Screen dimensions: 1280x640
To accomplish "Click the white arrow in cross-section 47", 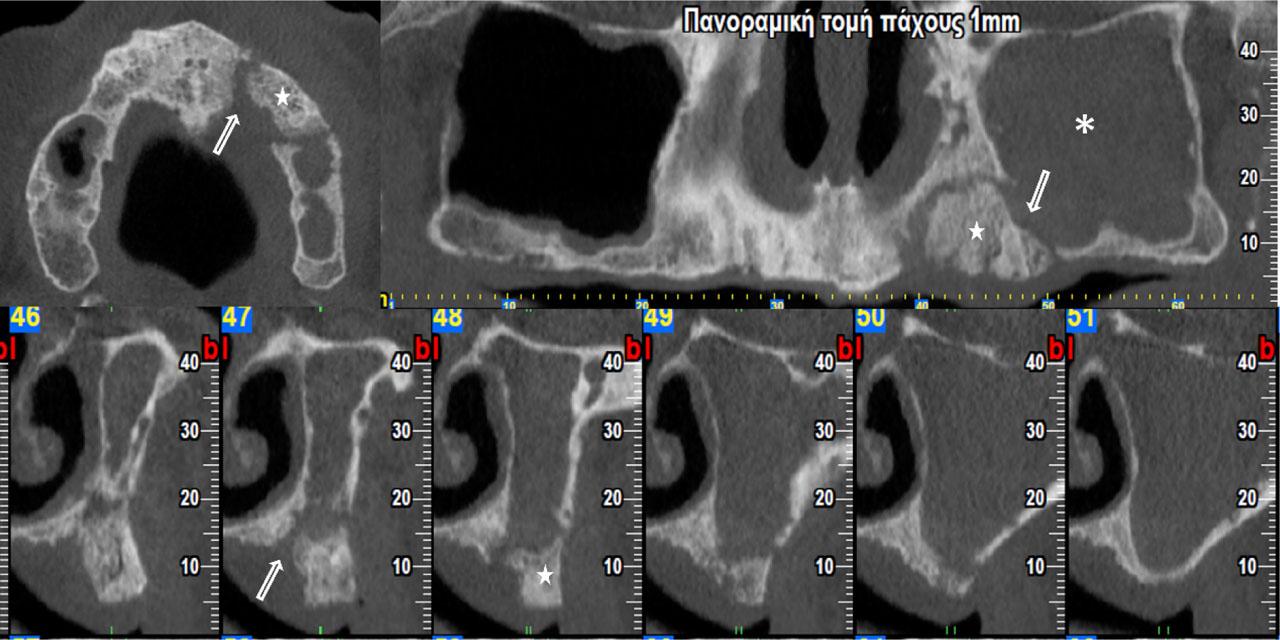I will click(x=270, y=580).
